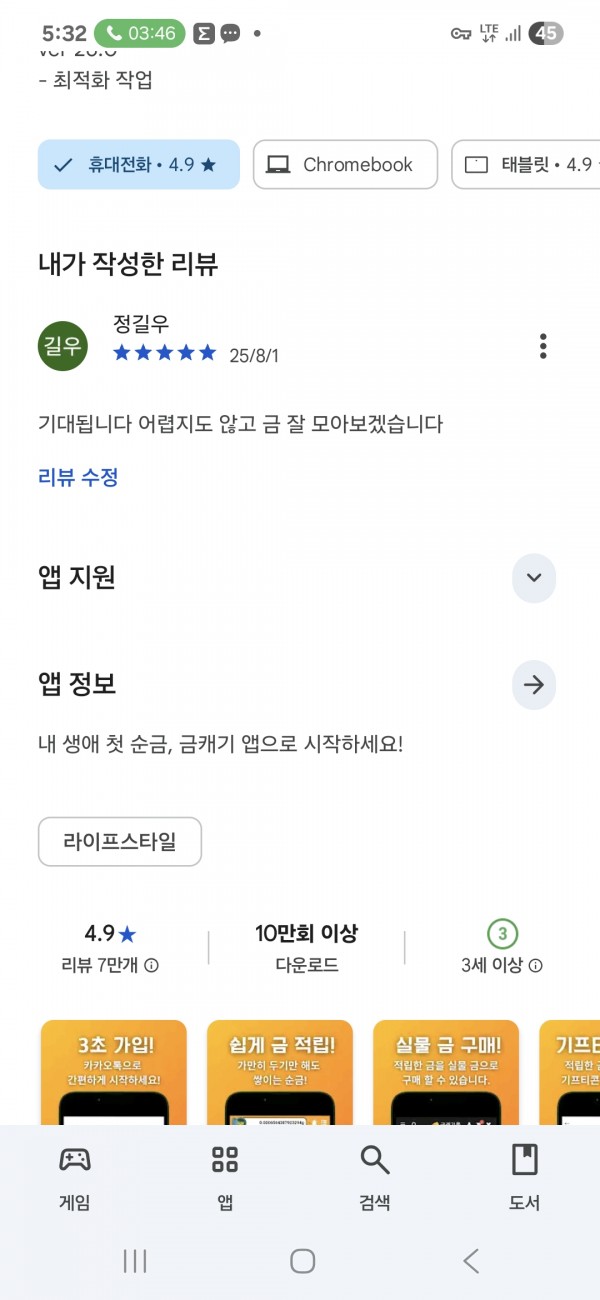Open 앱 정보 details with arrow button
This screenshot has width=600, height=1300.
[x=534, y=685]
